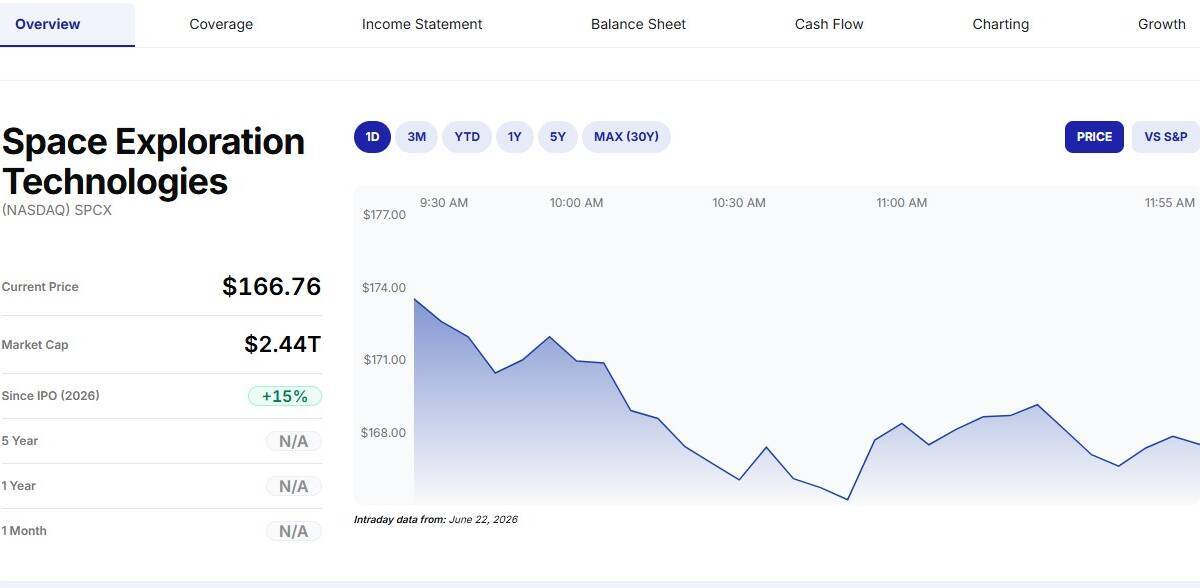Click the +15% since IPO badge
Viewport: 1200px width, 588px height.
[285, 396]
